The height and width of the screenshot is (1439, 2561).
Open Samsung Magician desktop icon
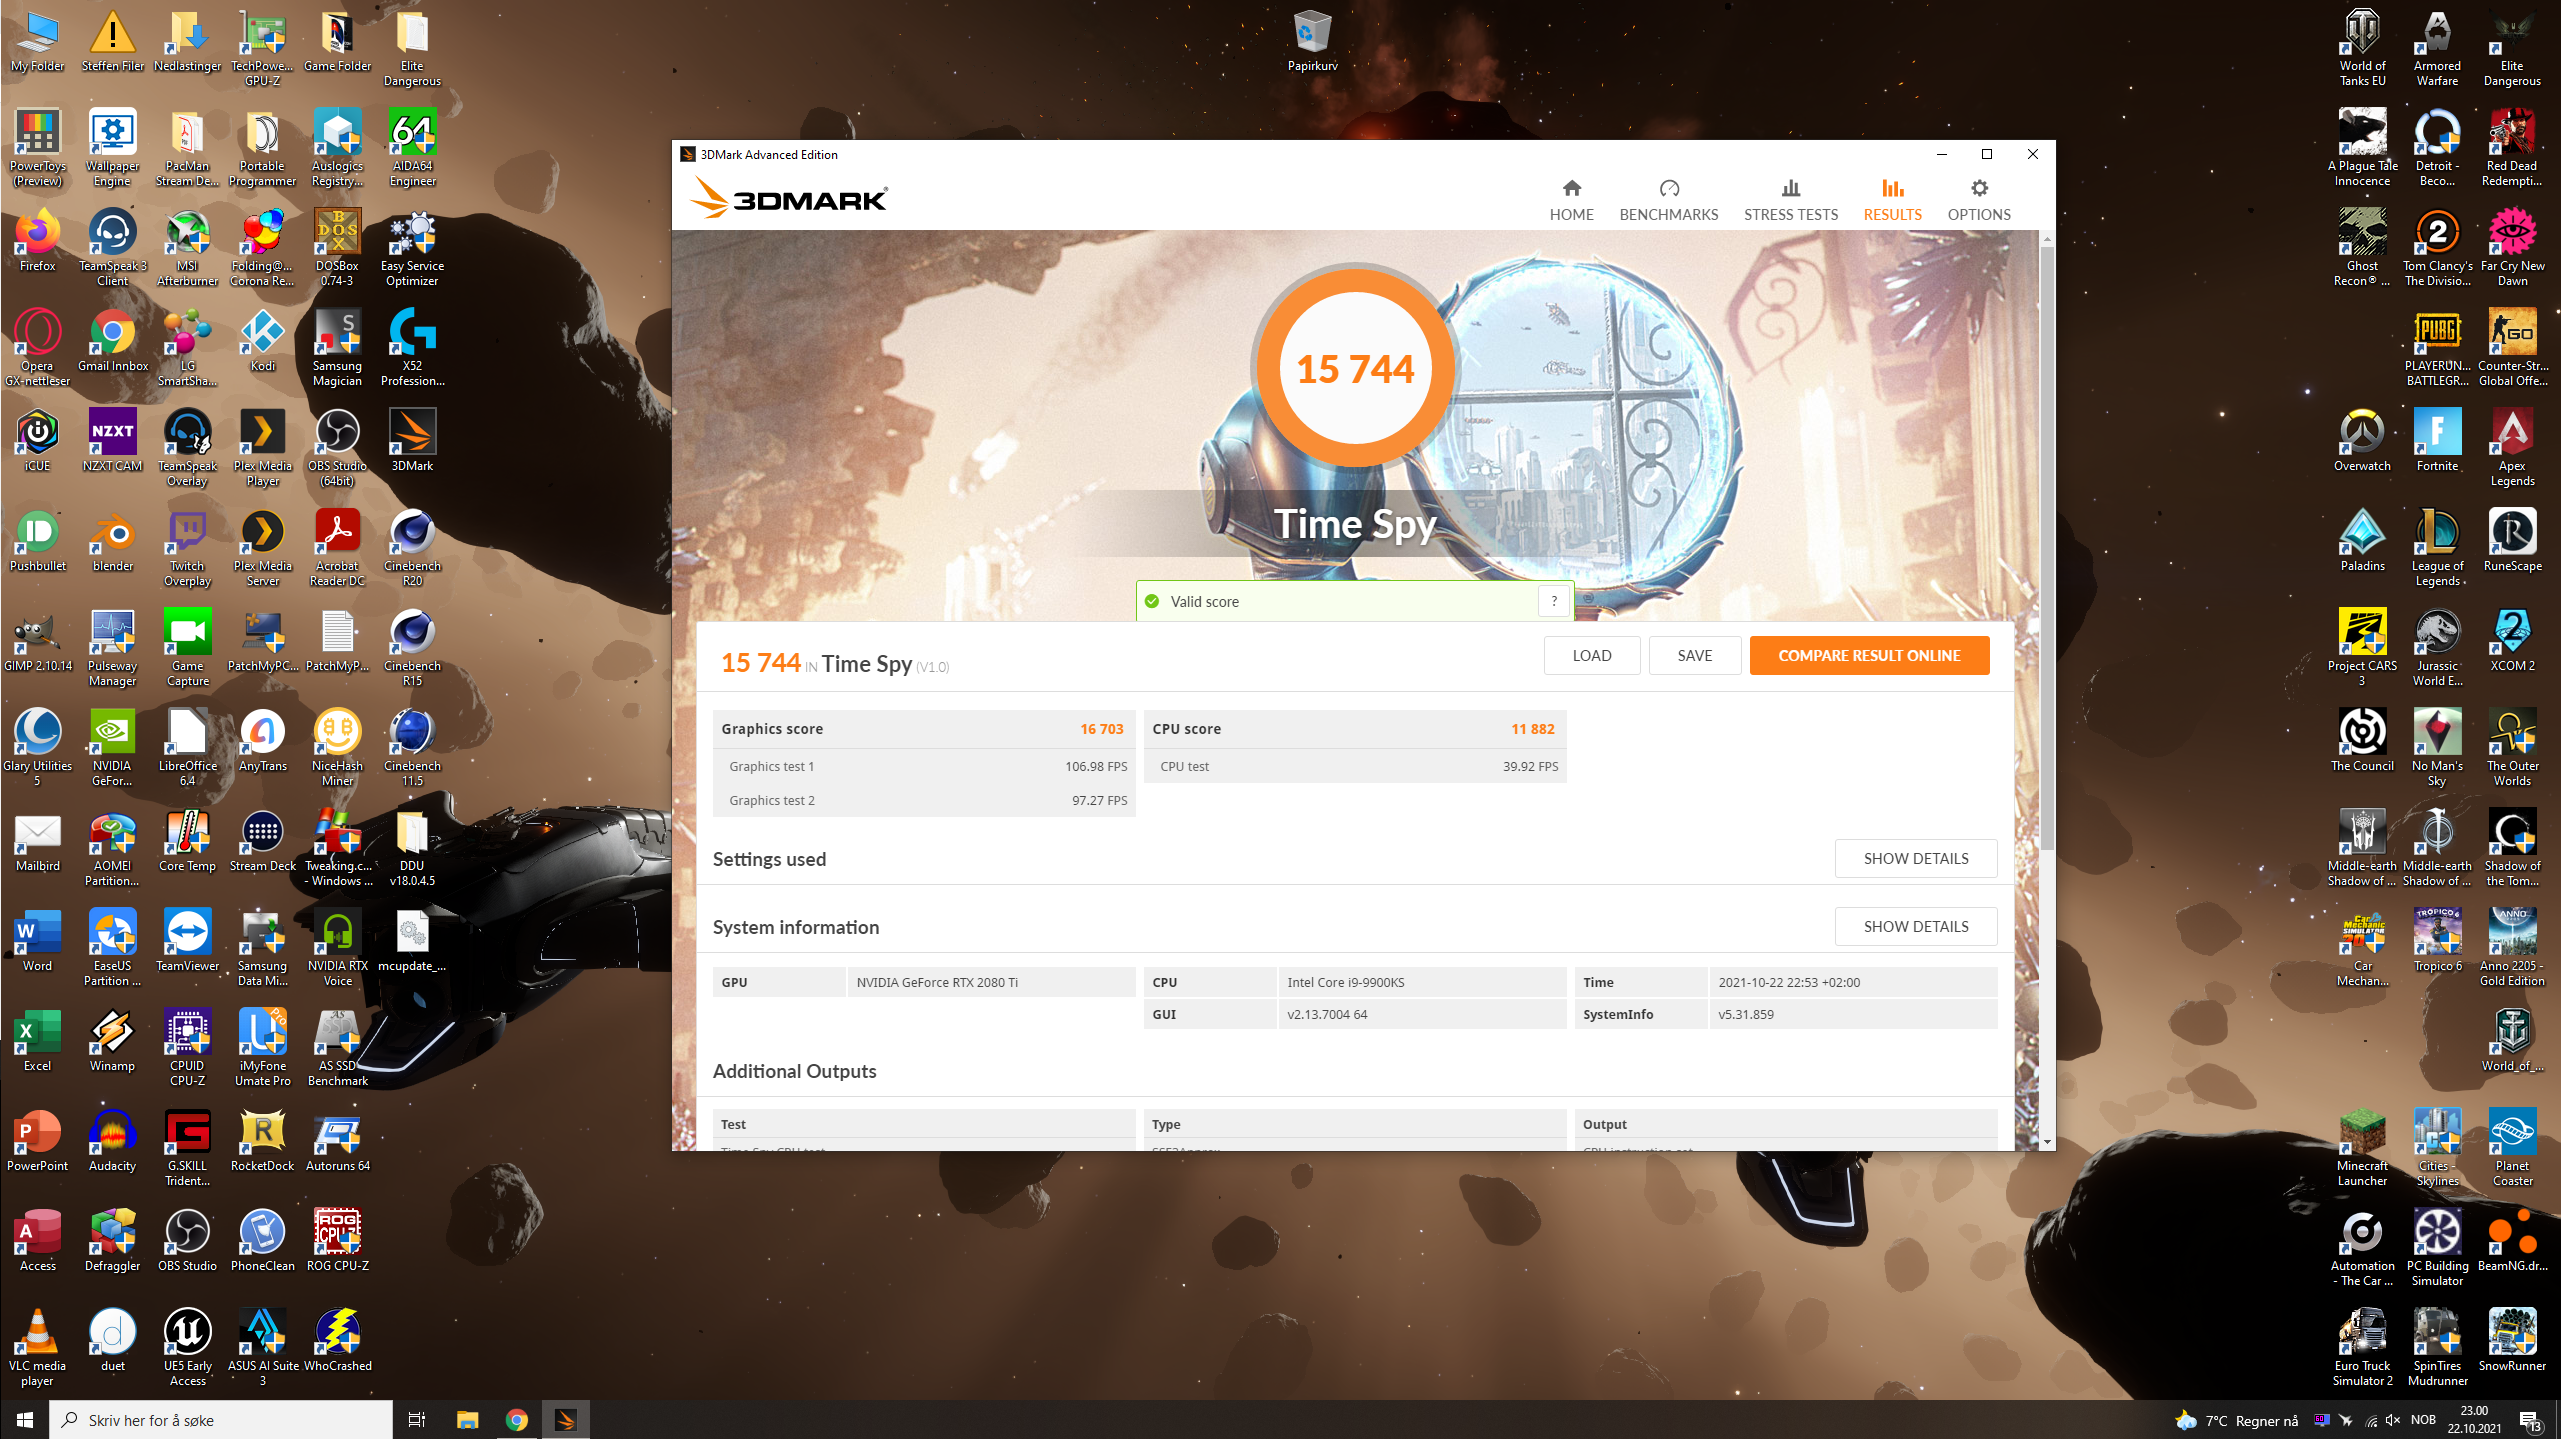pos(337,348)
